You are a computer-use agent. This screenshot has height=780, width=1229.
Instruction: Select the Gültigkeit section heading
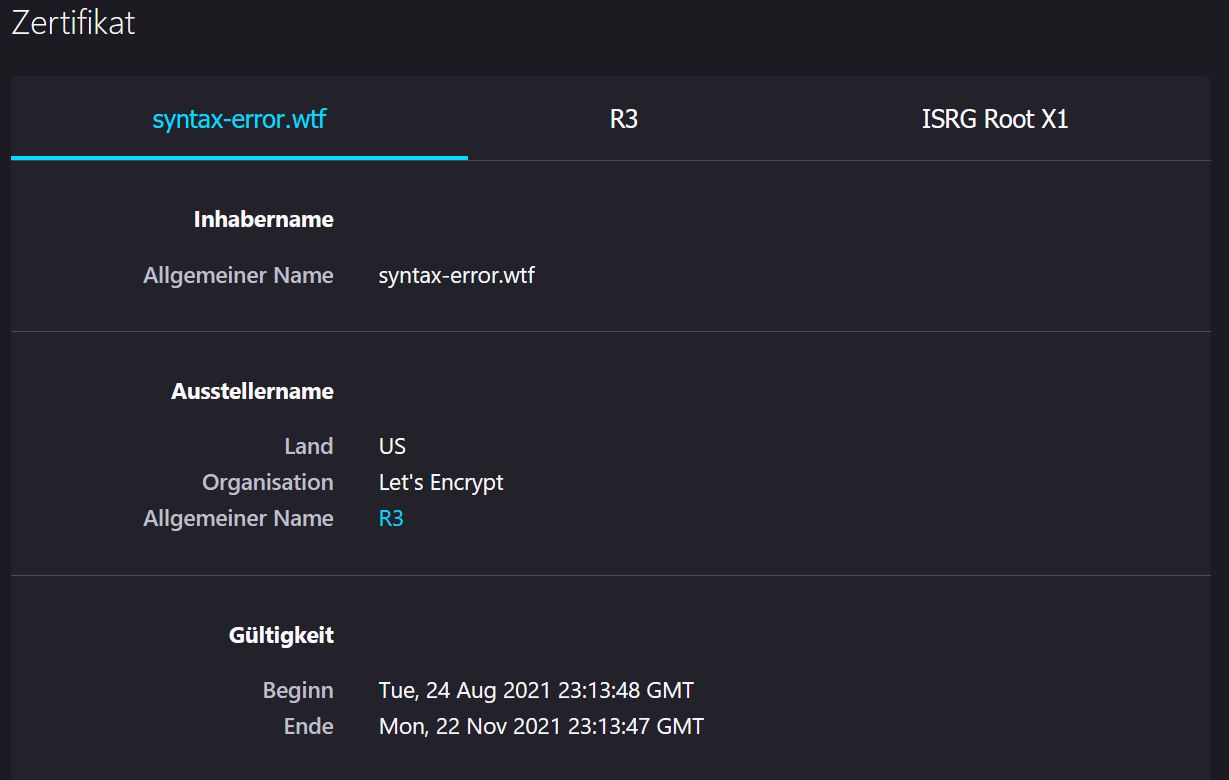(281, 634)
